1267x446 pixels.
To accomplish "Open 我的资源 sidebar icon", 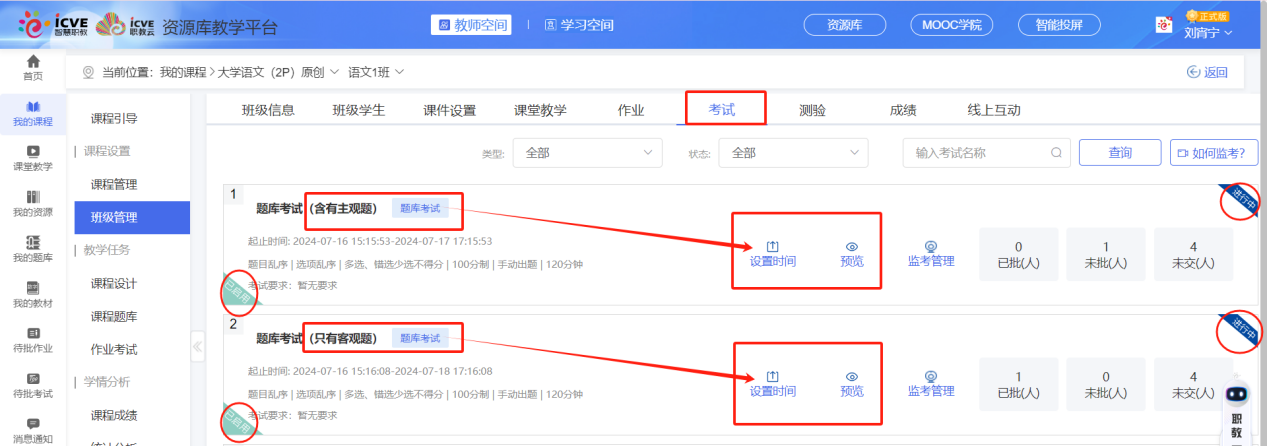I will pyautogui.click(x=33, y=196).
